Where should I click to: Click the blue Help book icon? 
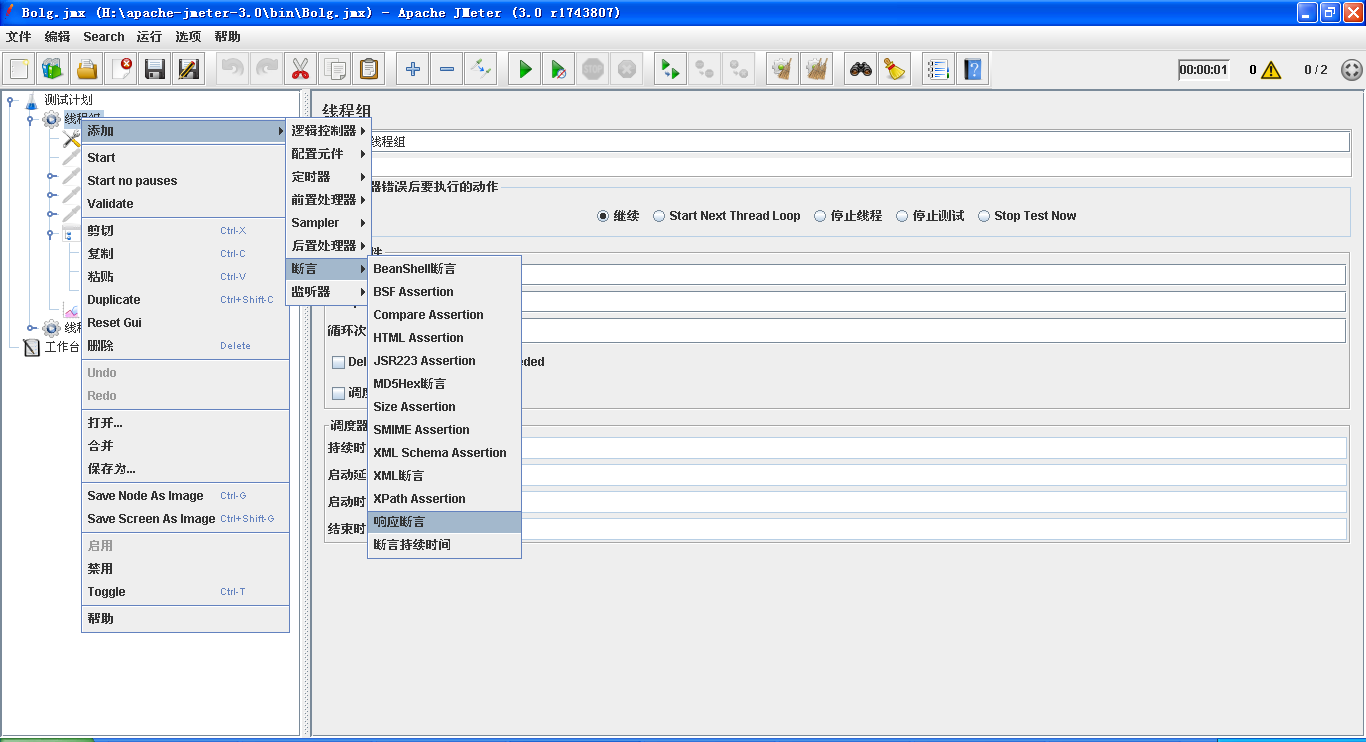(x=973, y=69)
